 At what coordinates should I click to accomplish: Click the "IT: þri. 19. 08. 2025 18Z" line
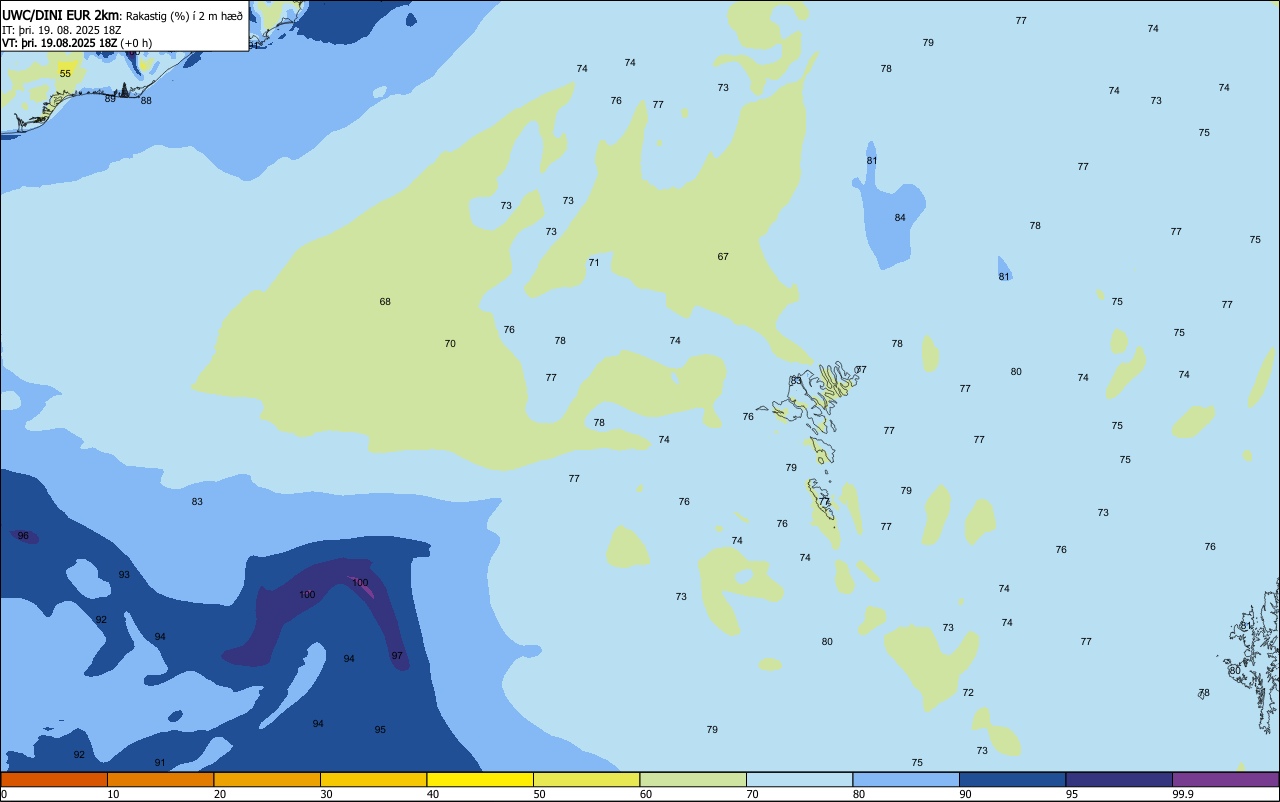point(62,30)
